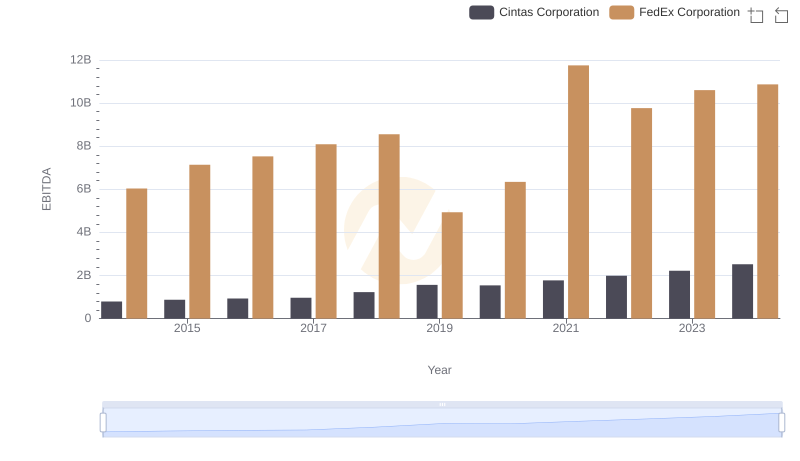Image resolution: width=800 pixels, height=461 pixels.
Task: Click the Cintas bar for 2023
Action: (679, 295)
